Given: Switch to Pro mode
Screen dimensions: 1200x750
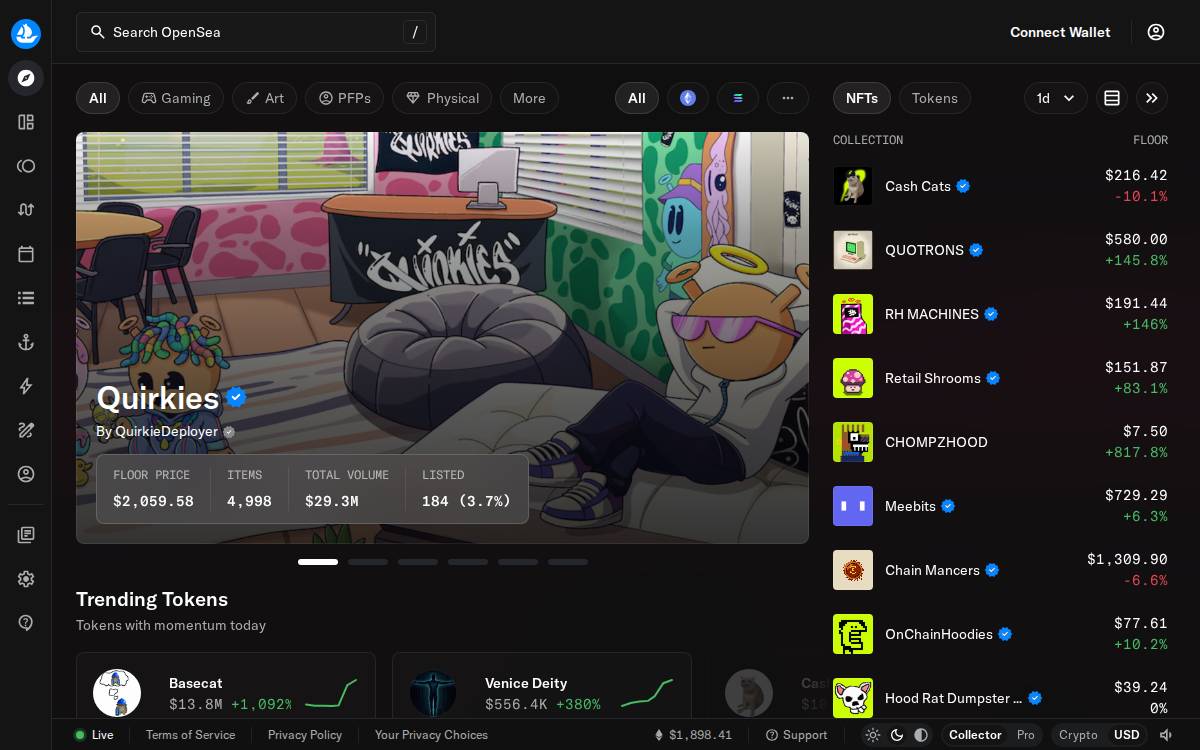Looking at the screenshot, I should click(1026, 735).
